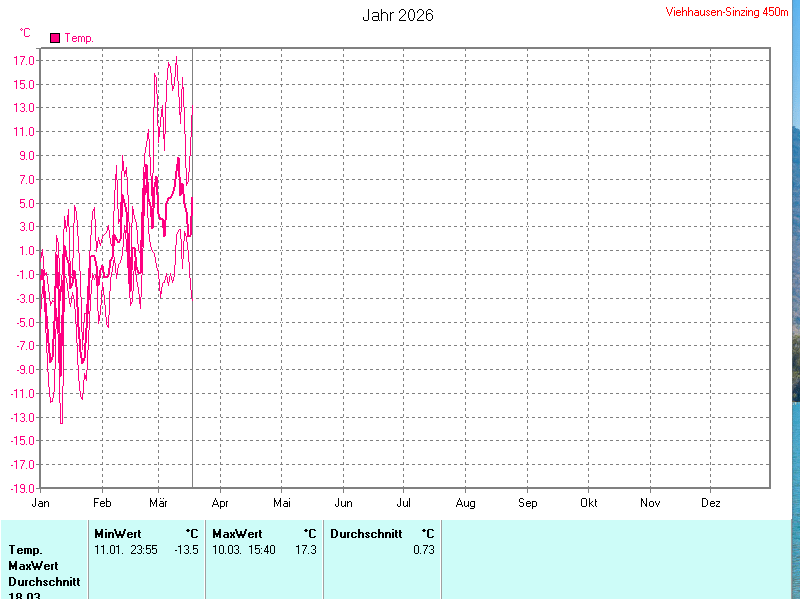The height and width of the screenshot is (599, 800).
Task: Select the Feb month label on axis
Action: click(x=102, y=502)
